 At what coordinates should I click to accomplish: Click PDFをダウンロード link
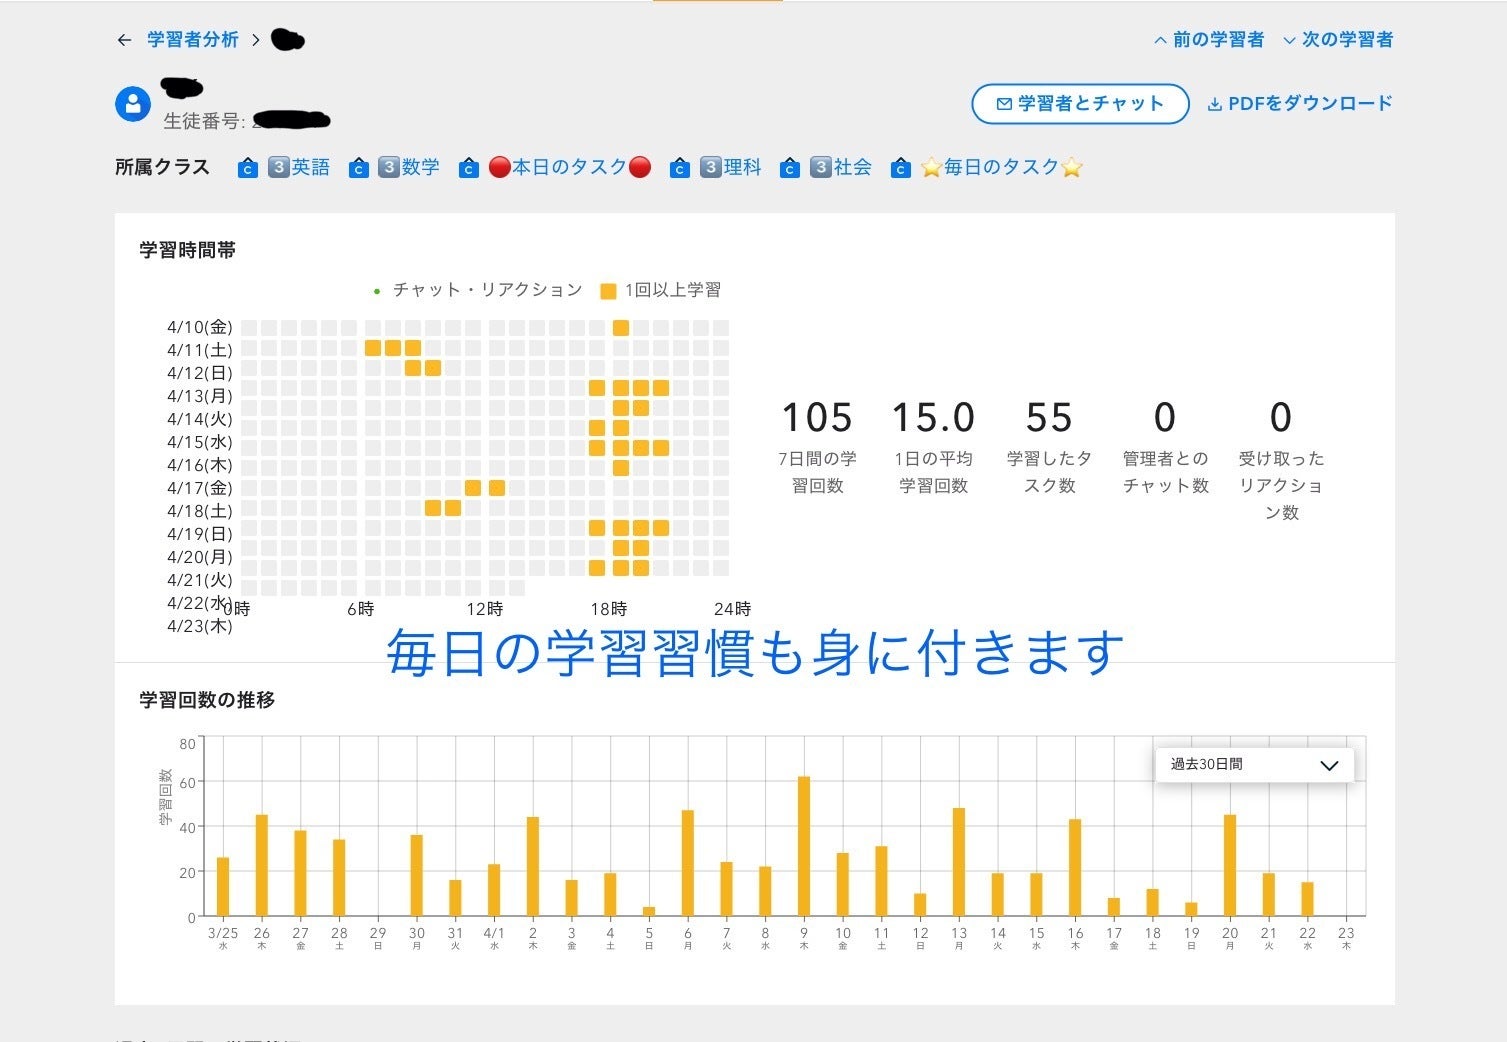click(1299, 104)
